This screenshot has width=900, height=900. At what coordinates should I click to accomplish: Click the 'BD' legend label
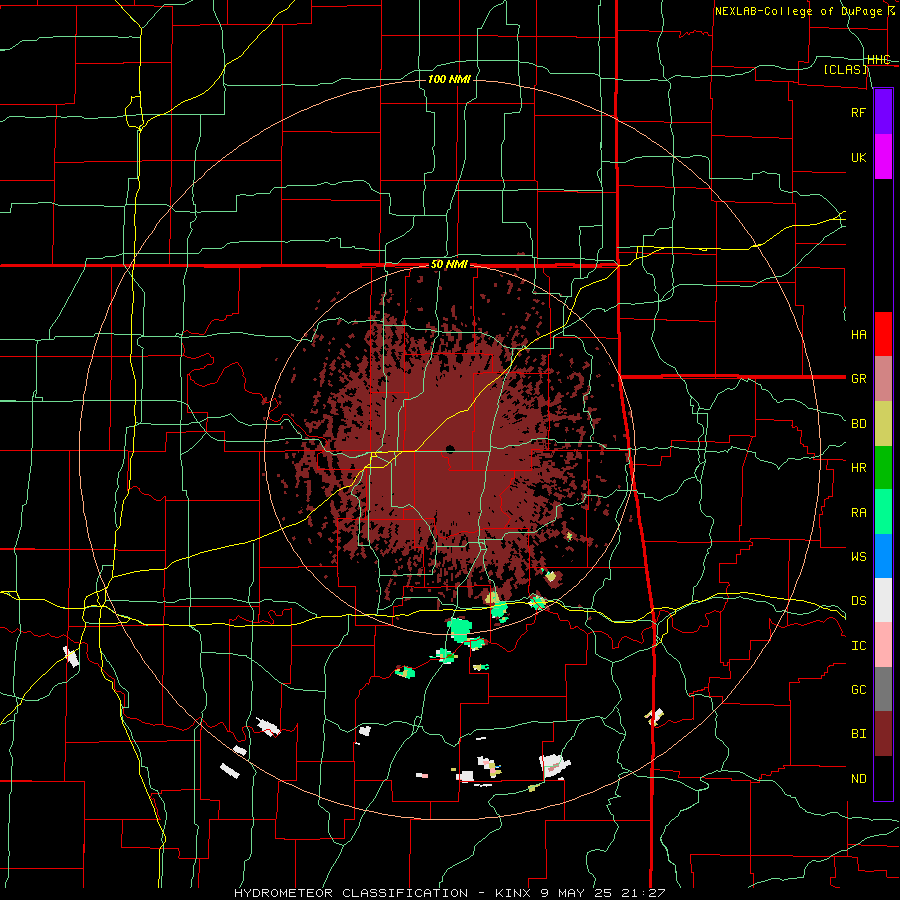(858, 424)
